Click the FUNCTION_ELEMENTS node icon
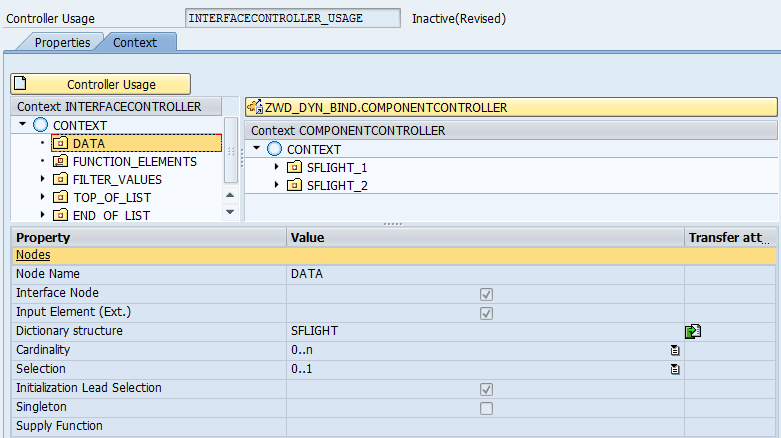Viewport: 781px width, 438px height. pos(60,161)
